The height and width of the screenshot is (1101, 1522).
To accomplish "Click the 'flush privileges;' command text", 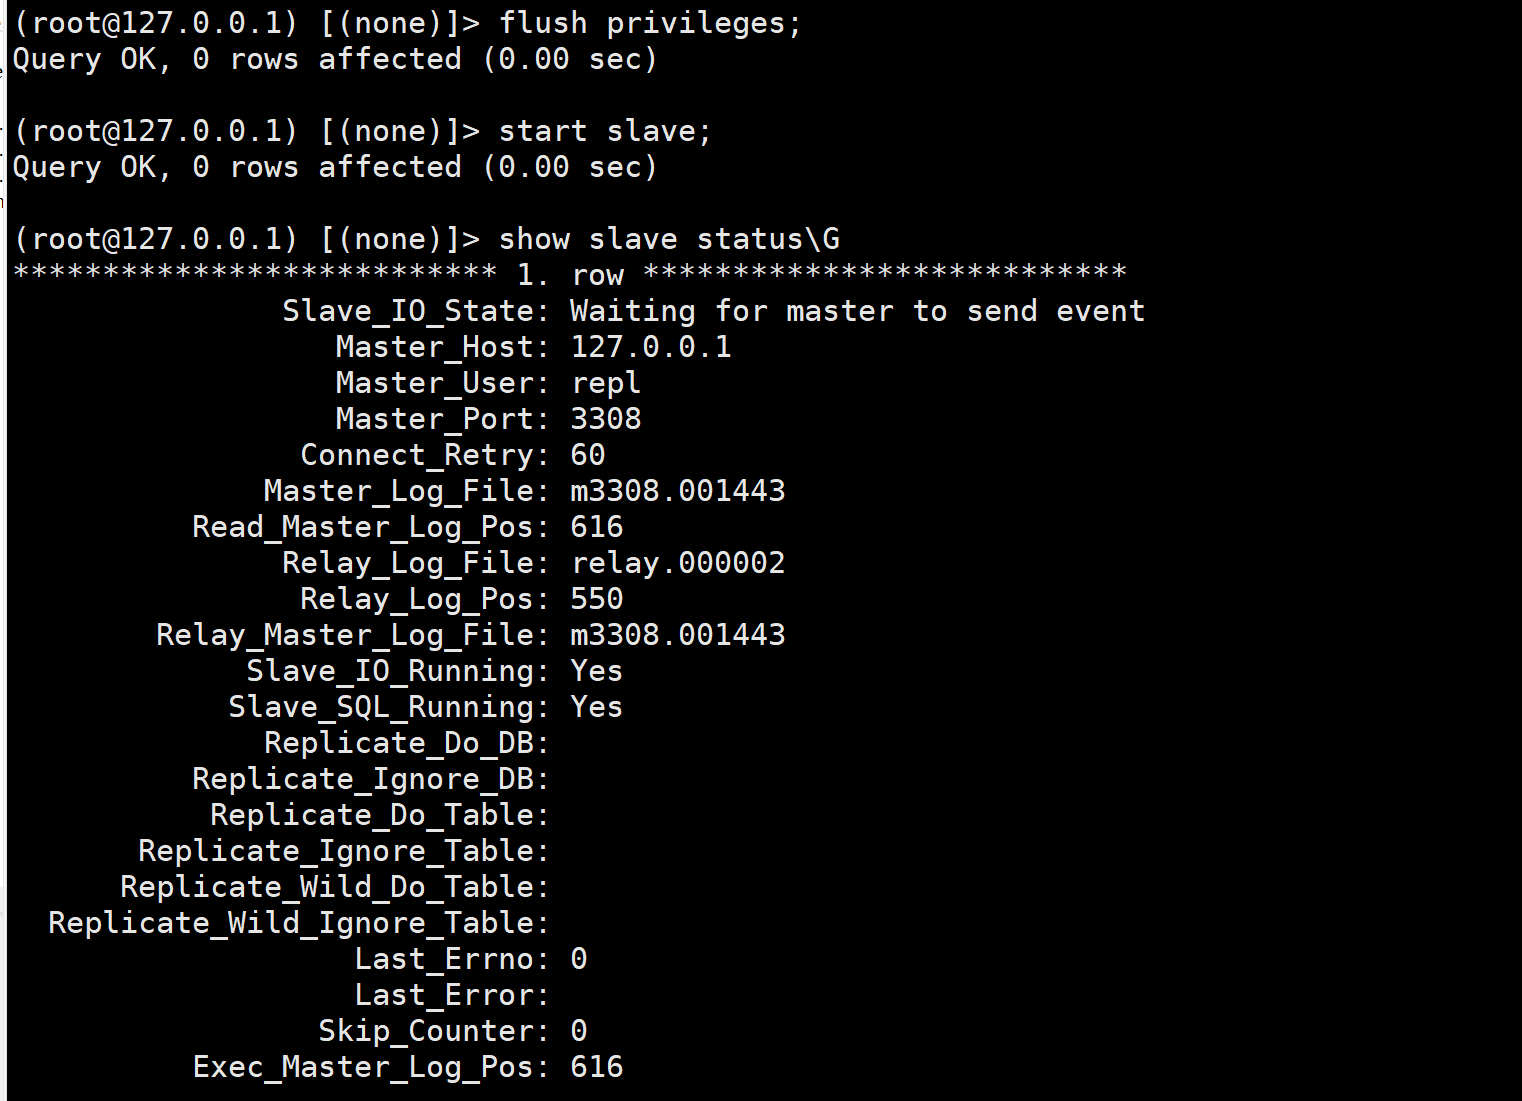I will pos(650,23).
